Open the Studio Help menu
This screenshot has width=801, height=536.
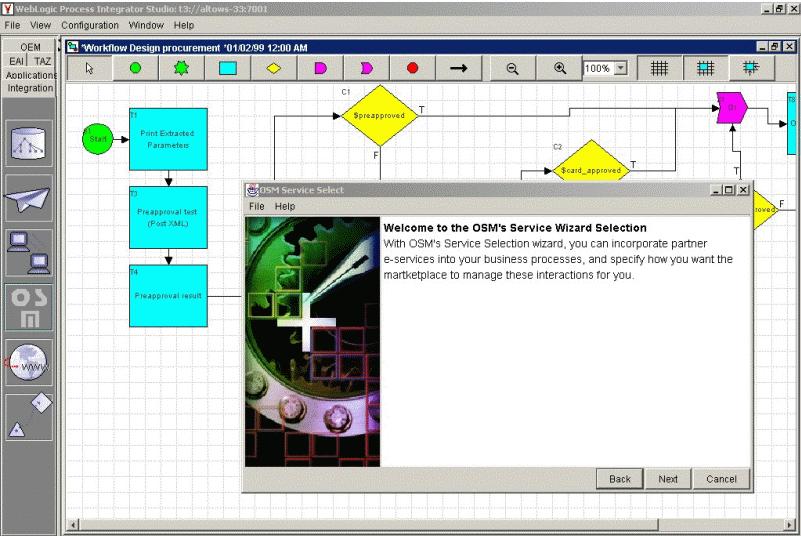183,25
